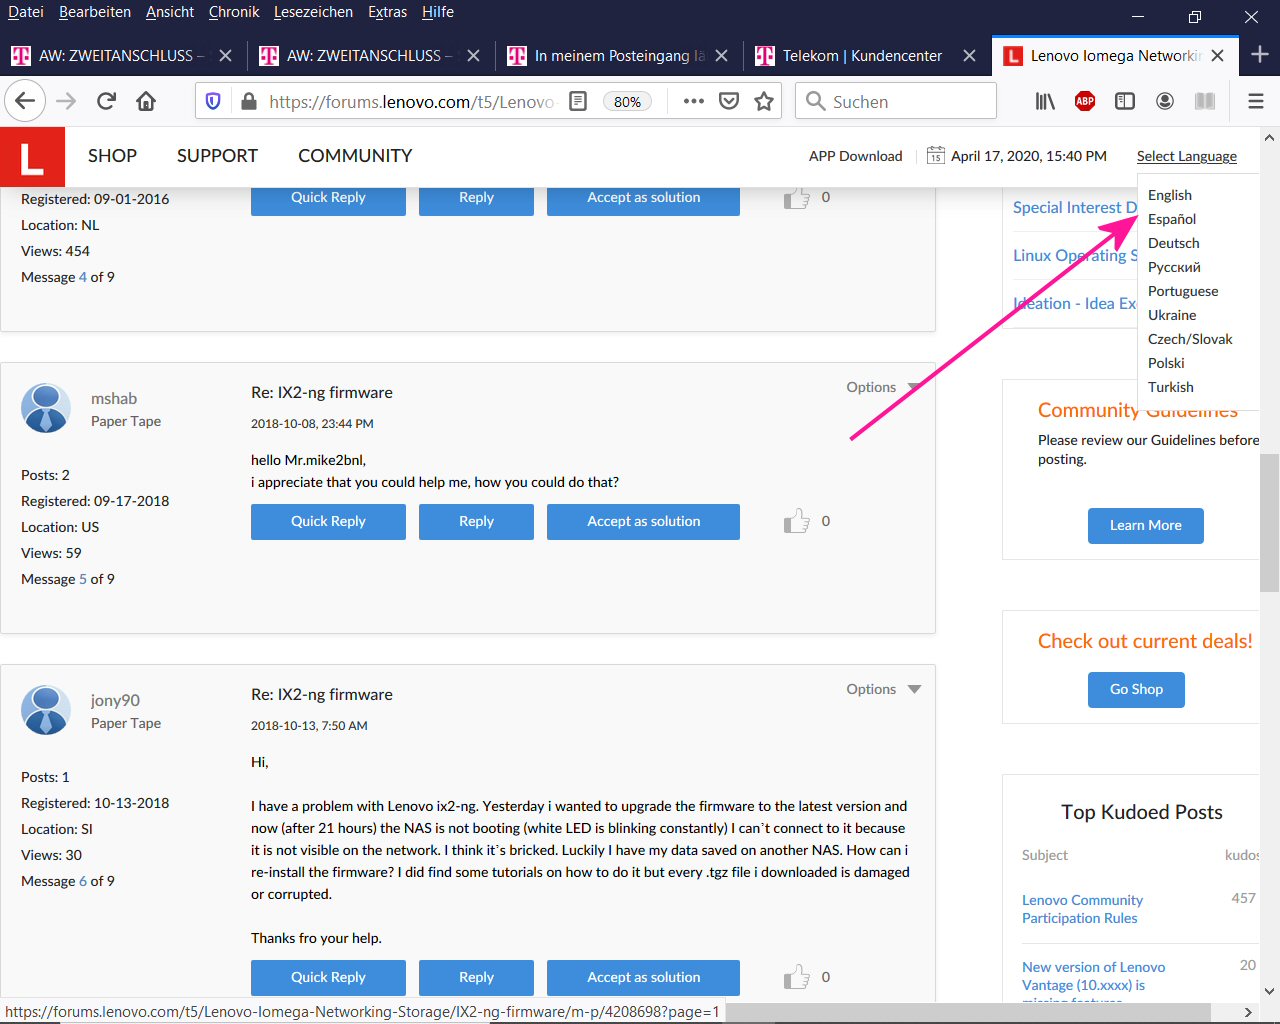
Task: Close the Telekom Kundencenter tab
Action: [x=969, y=56]
